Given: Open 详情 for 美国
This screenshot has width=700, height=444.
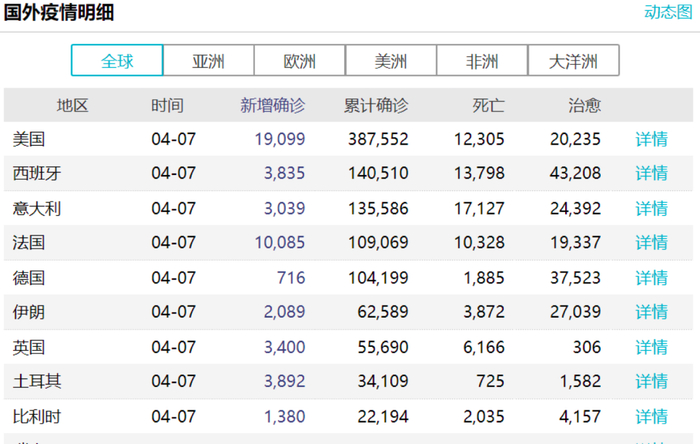Looking at the screenshot, I should [651, 139].
